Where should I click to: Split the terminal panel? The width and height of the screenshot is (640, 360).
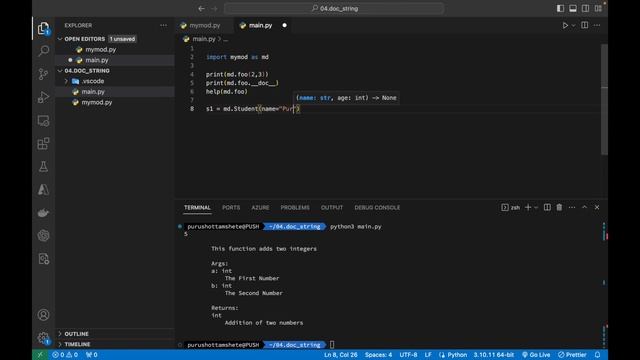547,207
